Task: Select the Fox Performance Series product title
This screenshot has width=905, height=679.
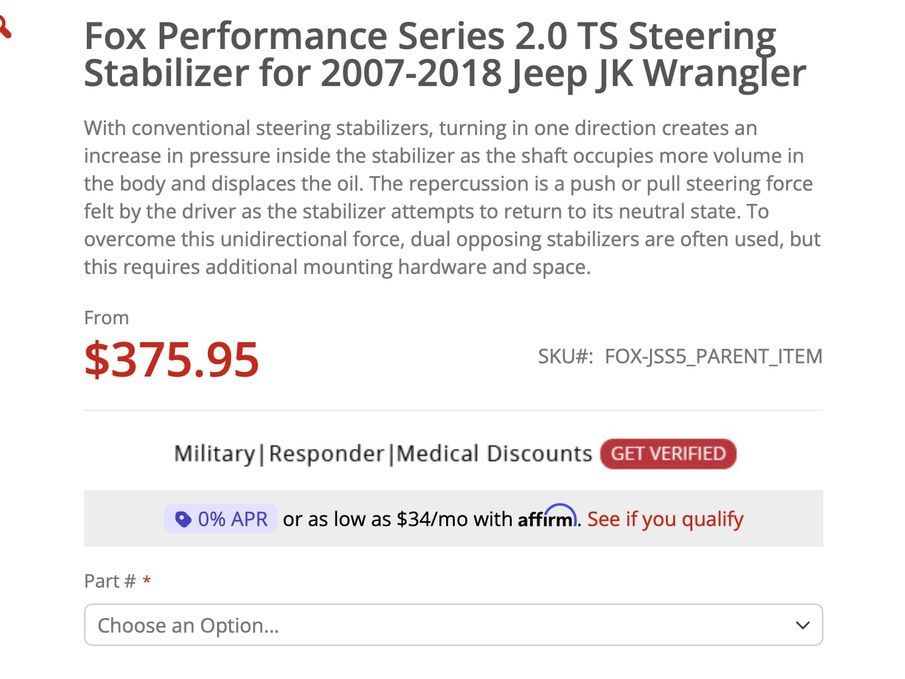Action: pos(444,54)
